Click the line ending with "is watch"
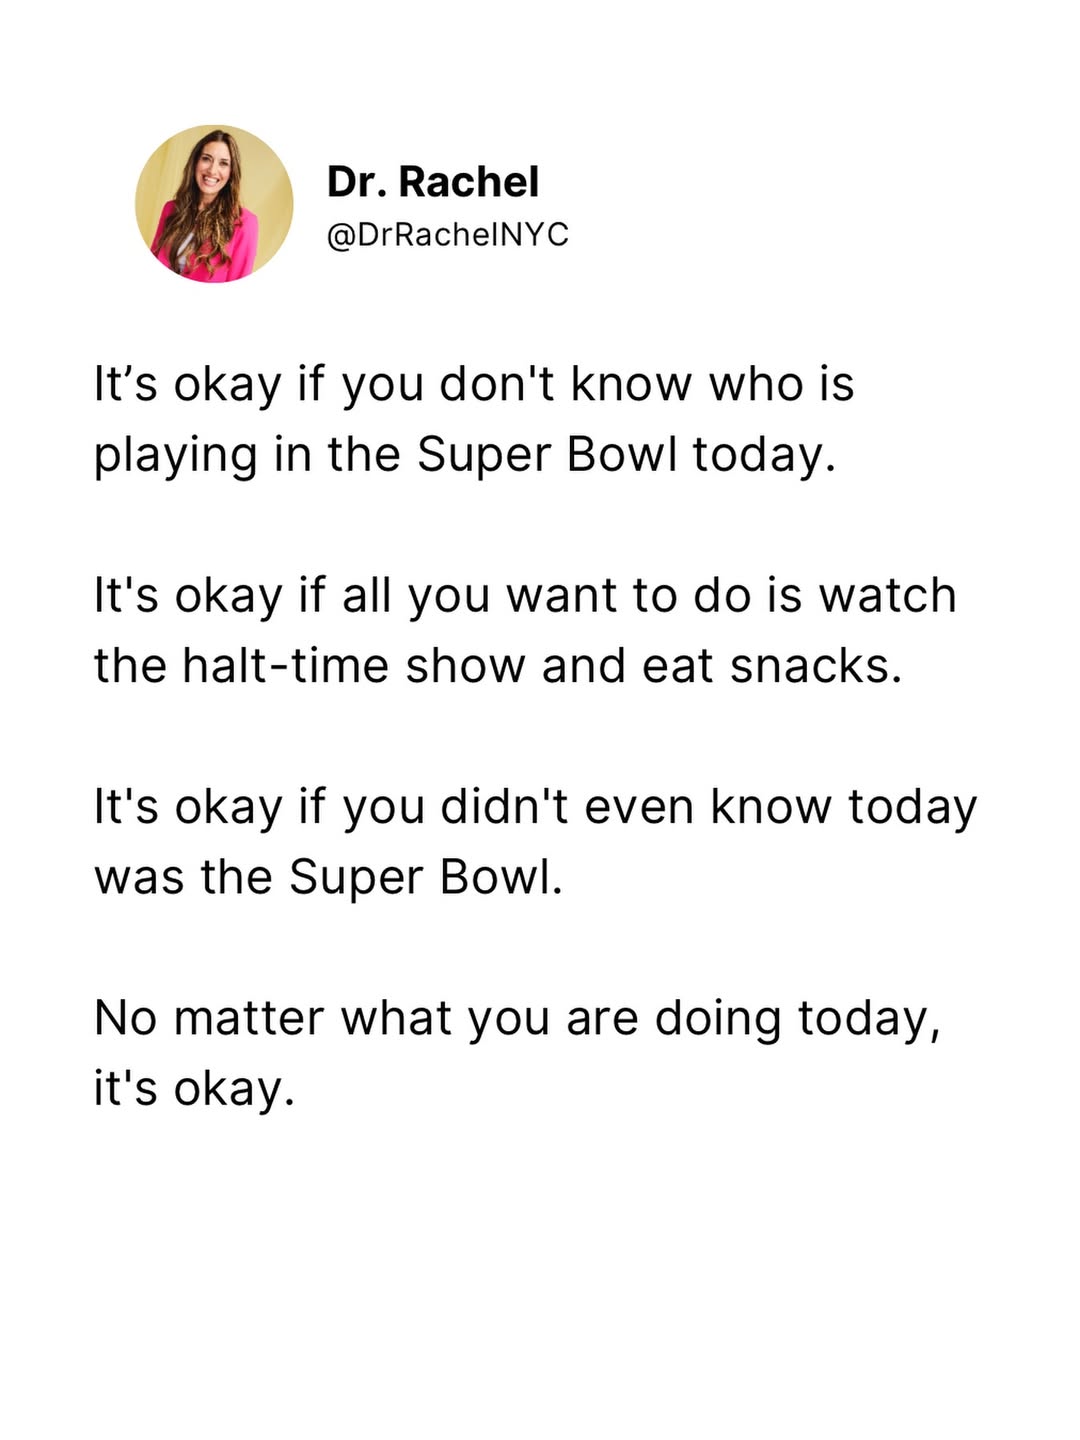The image size is (1080, 1440). point(525,596)
